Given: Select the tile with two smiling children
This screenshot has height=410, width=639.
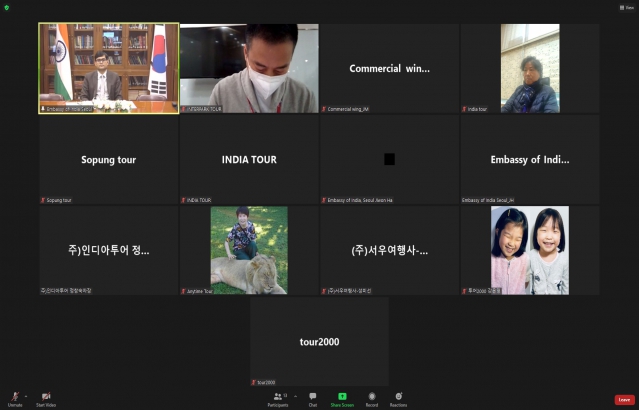Looking at the screenshot, I should (530, 250).
